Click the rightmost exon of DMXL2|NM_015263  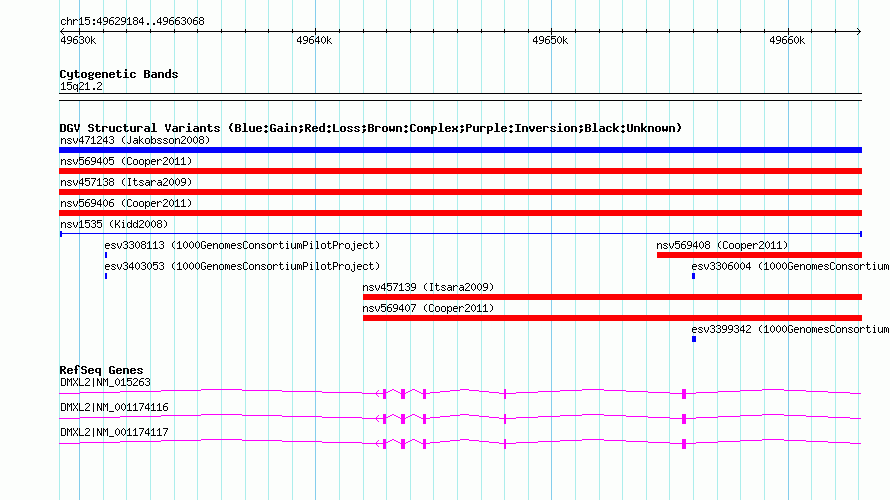pyautogui.click(x=684, y=394)
